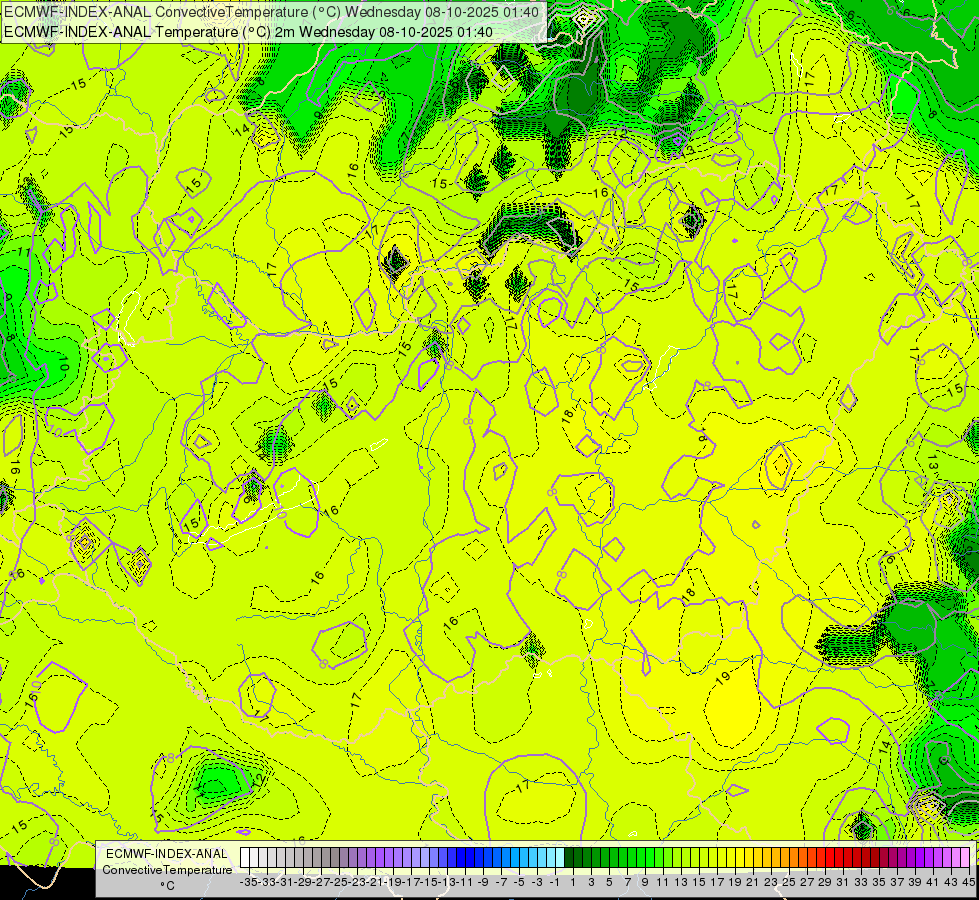979x900 pixels.
Task: Select the blue -11 legend swatch
Action: (x=461, y=858)
